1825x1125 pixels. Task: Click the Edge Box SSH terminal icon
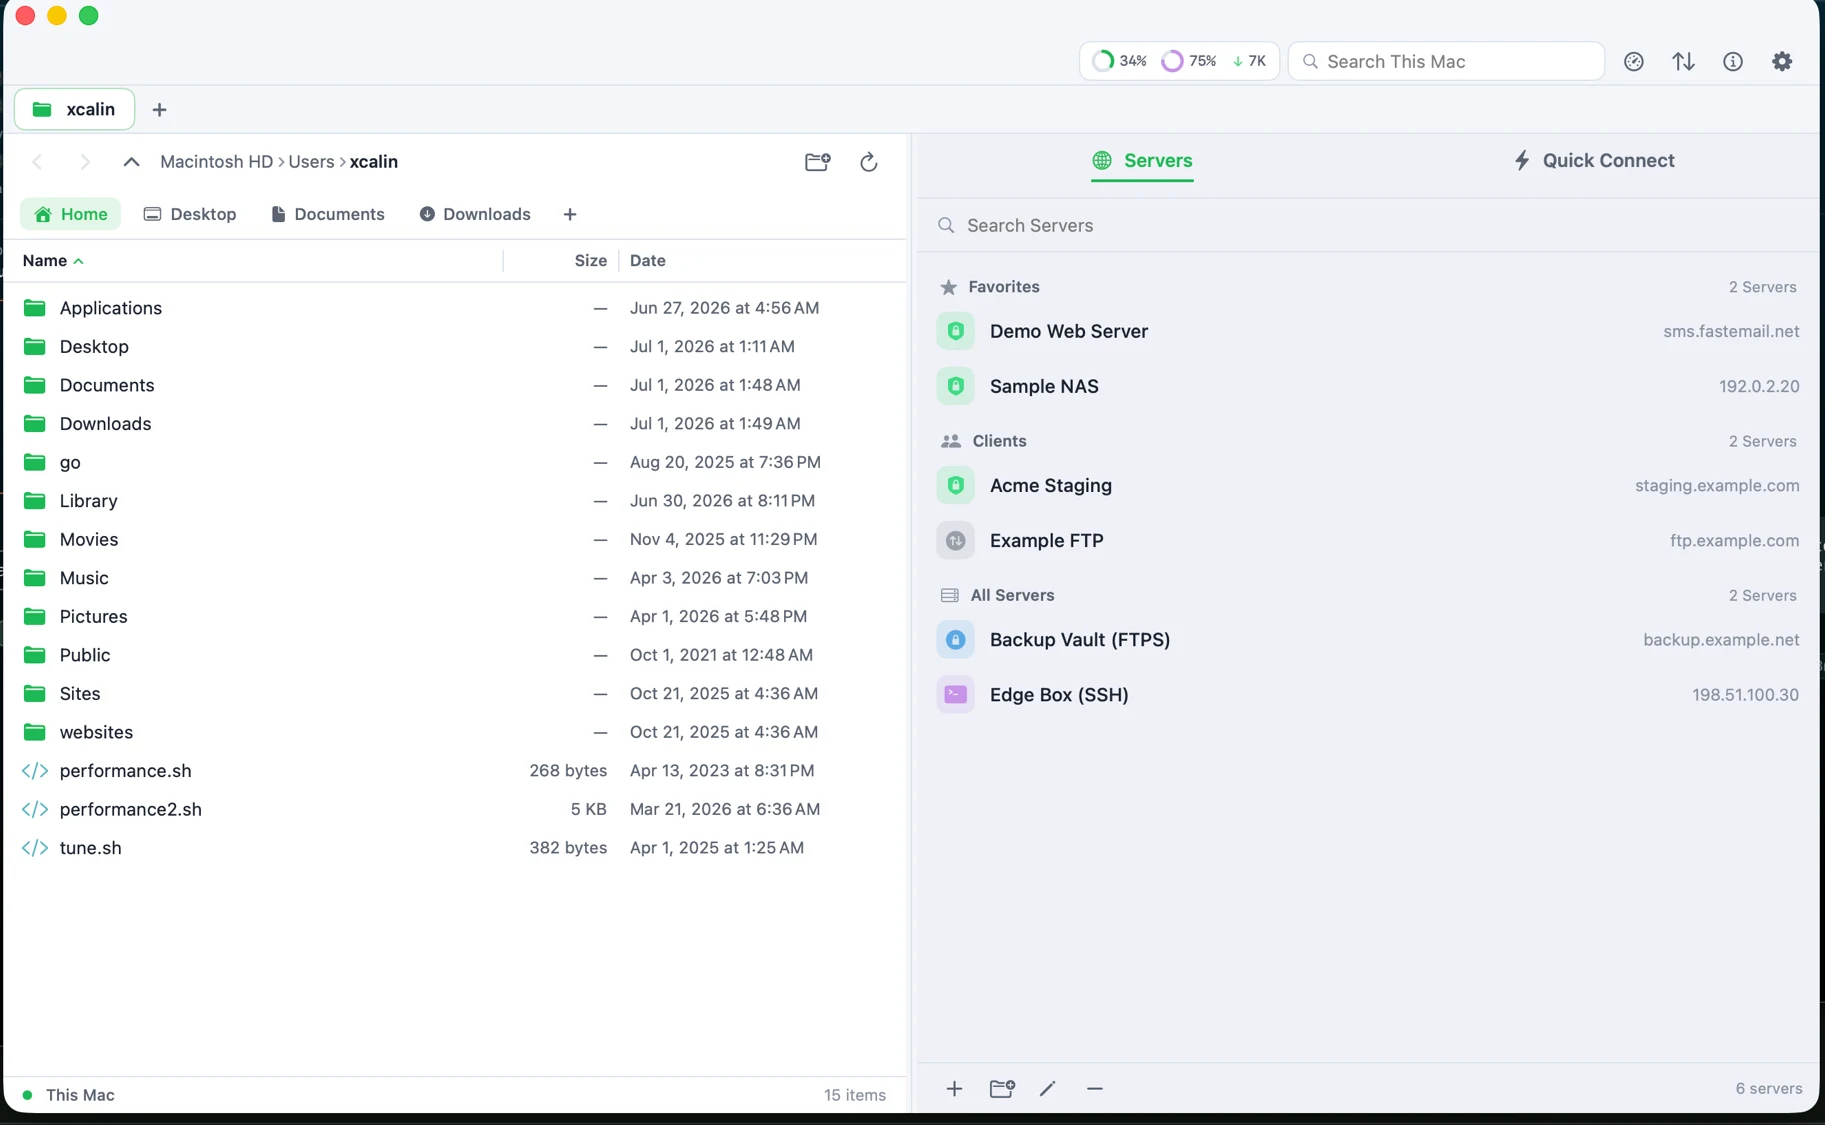tap(955, 694)
